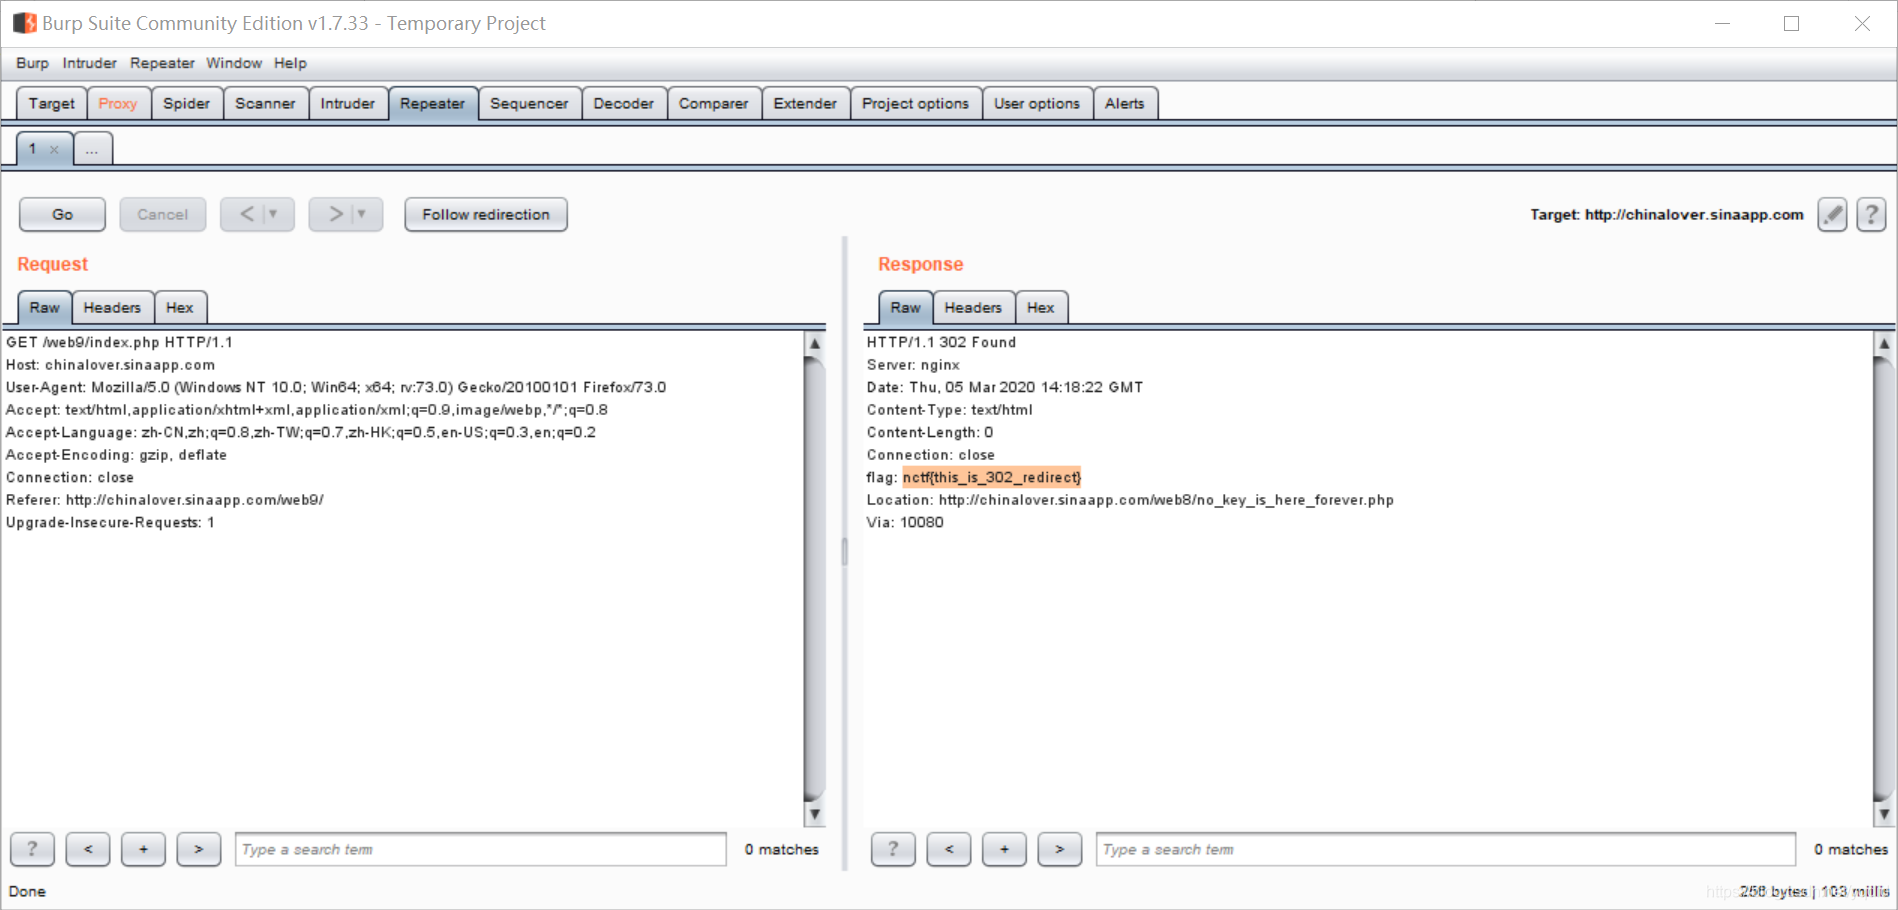Switch to the Sequencer tab
The height and width of the screenshot is (910, 1898).
tap(529, 103)
